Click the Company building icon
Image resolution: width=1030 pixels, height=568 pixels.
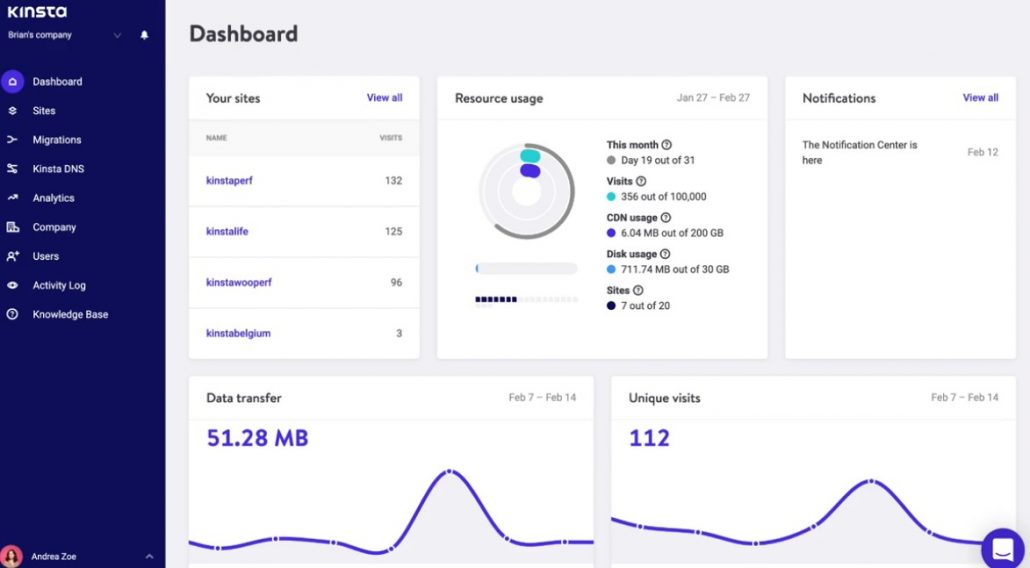(12, 227)
